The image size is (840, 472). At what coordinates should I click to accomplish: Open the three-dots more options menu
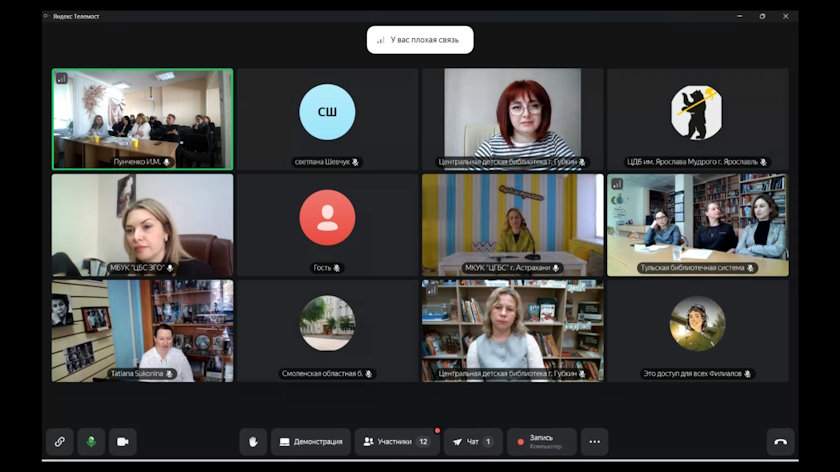click(x=594, y=441)
